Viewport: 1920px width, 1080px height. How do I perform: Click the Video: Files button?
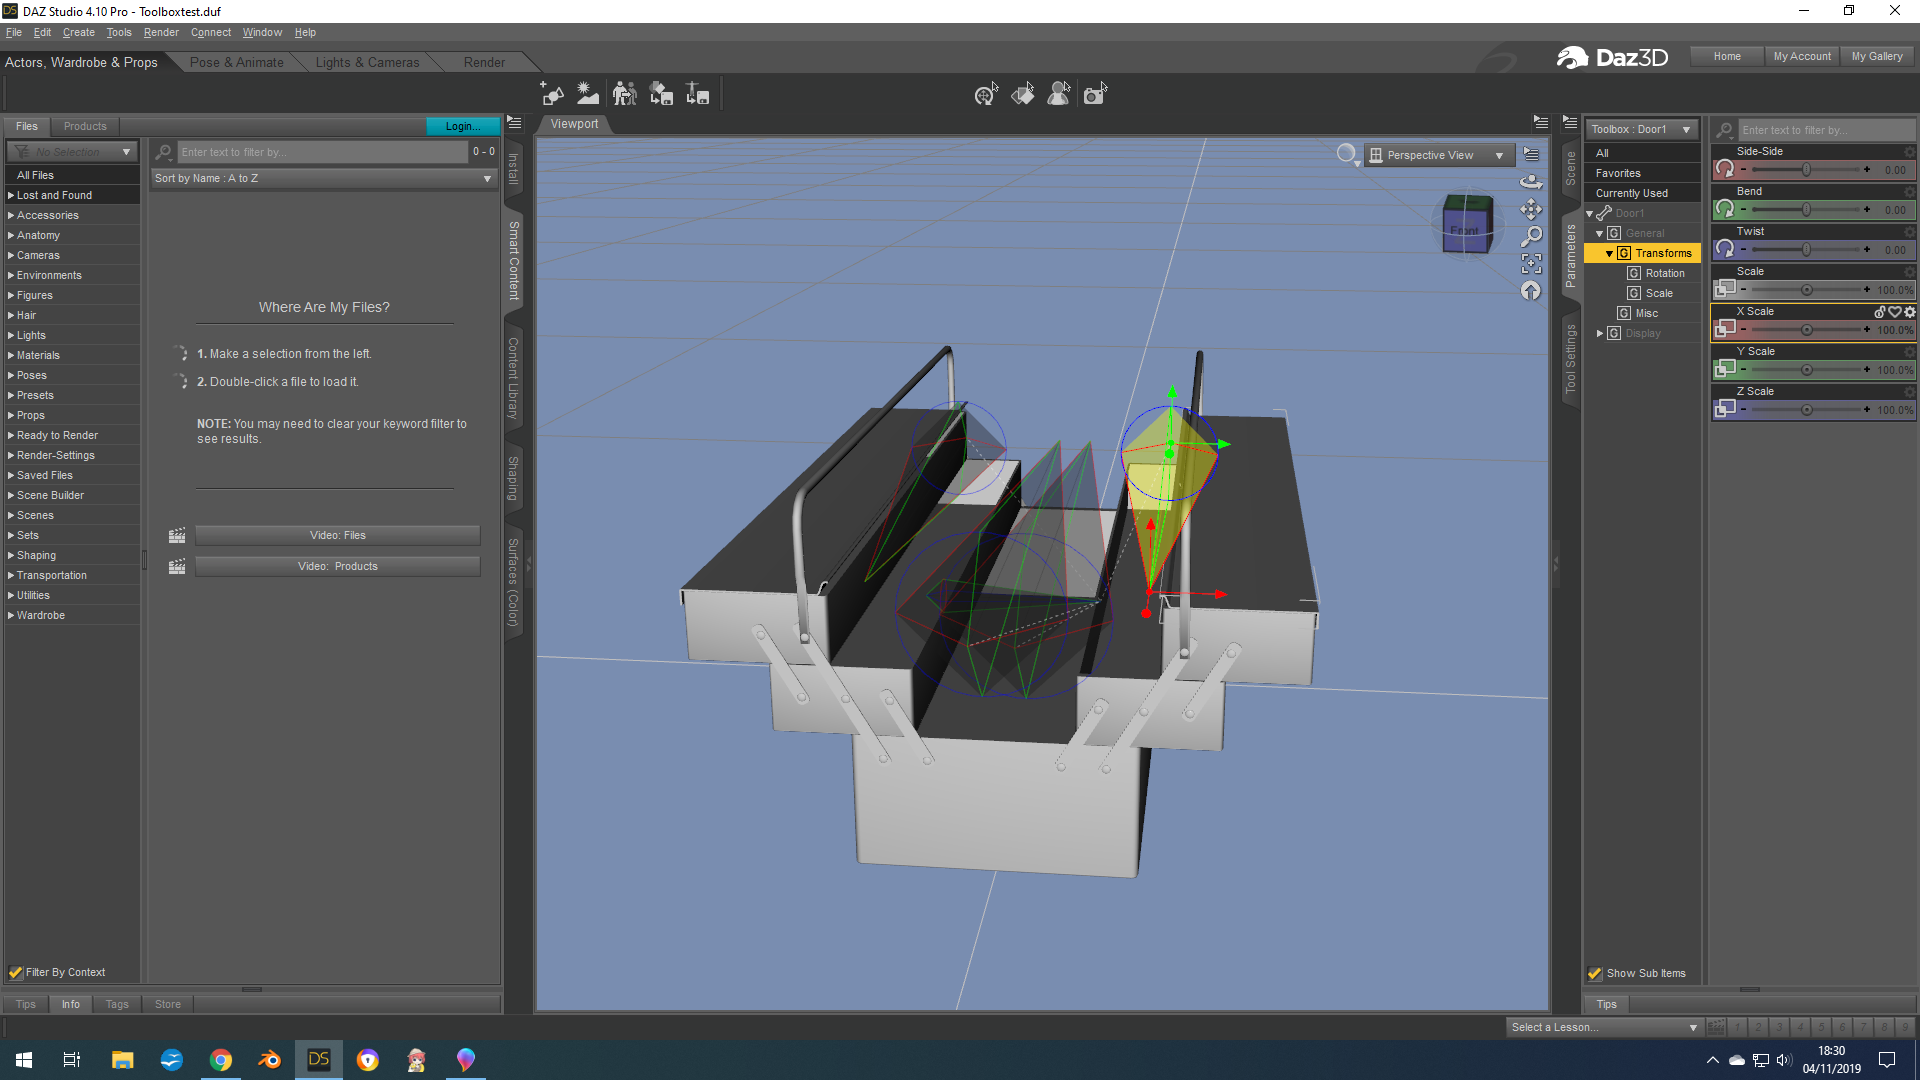337,535
